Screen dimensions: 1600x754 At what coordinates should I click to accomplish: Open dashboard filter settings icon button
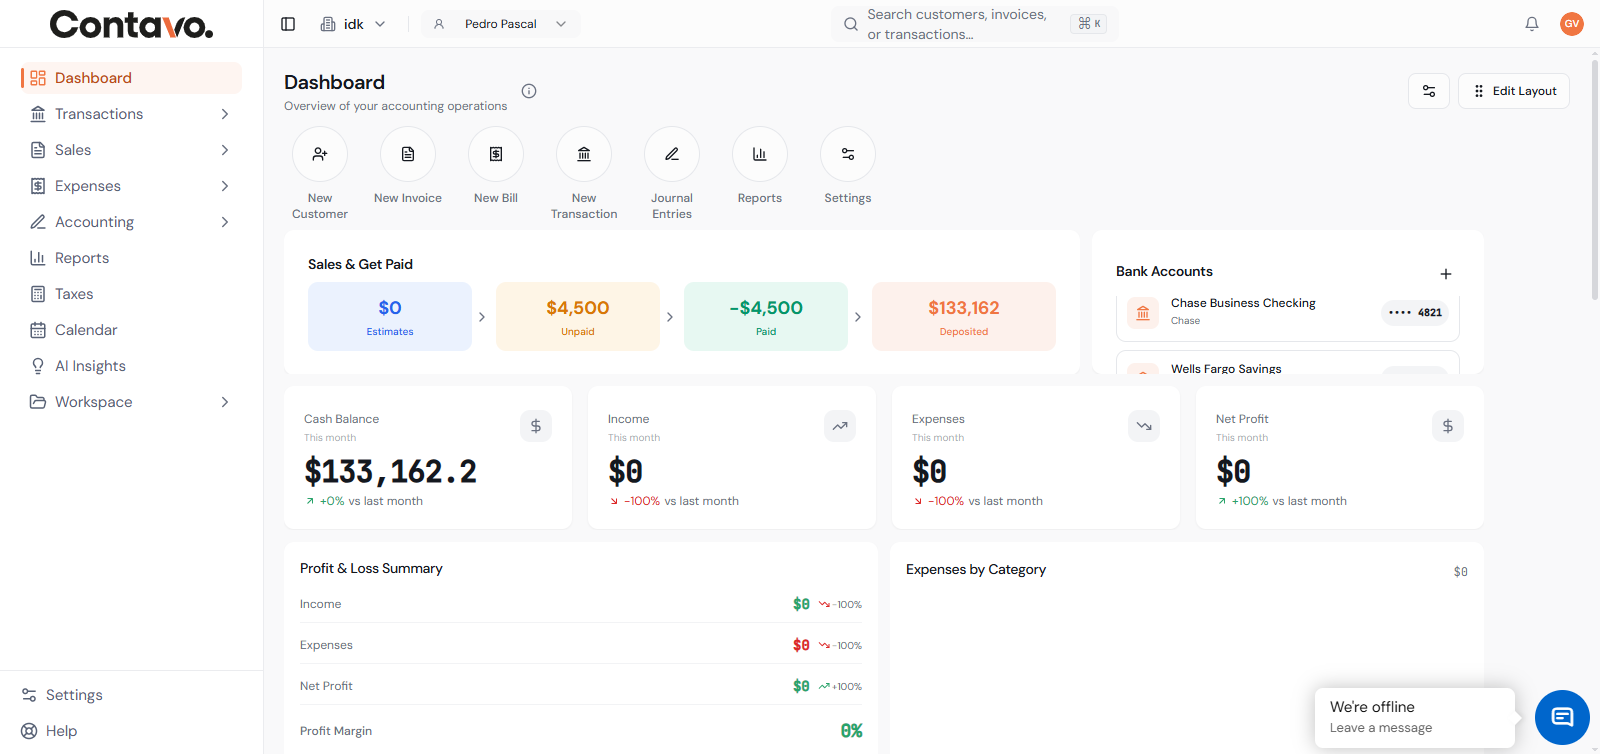1429,91
